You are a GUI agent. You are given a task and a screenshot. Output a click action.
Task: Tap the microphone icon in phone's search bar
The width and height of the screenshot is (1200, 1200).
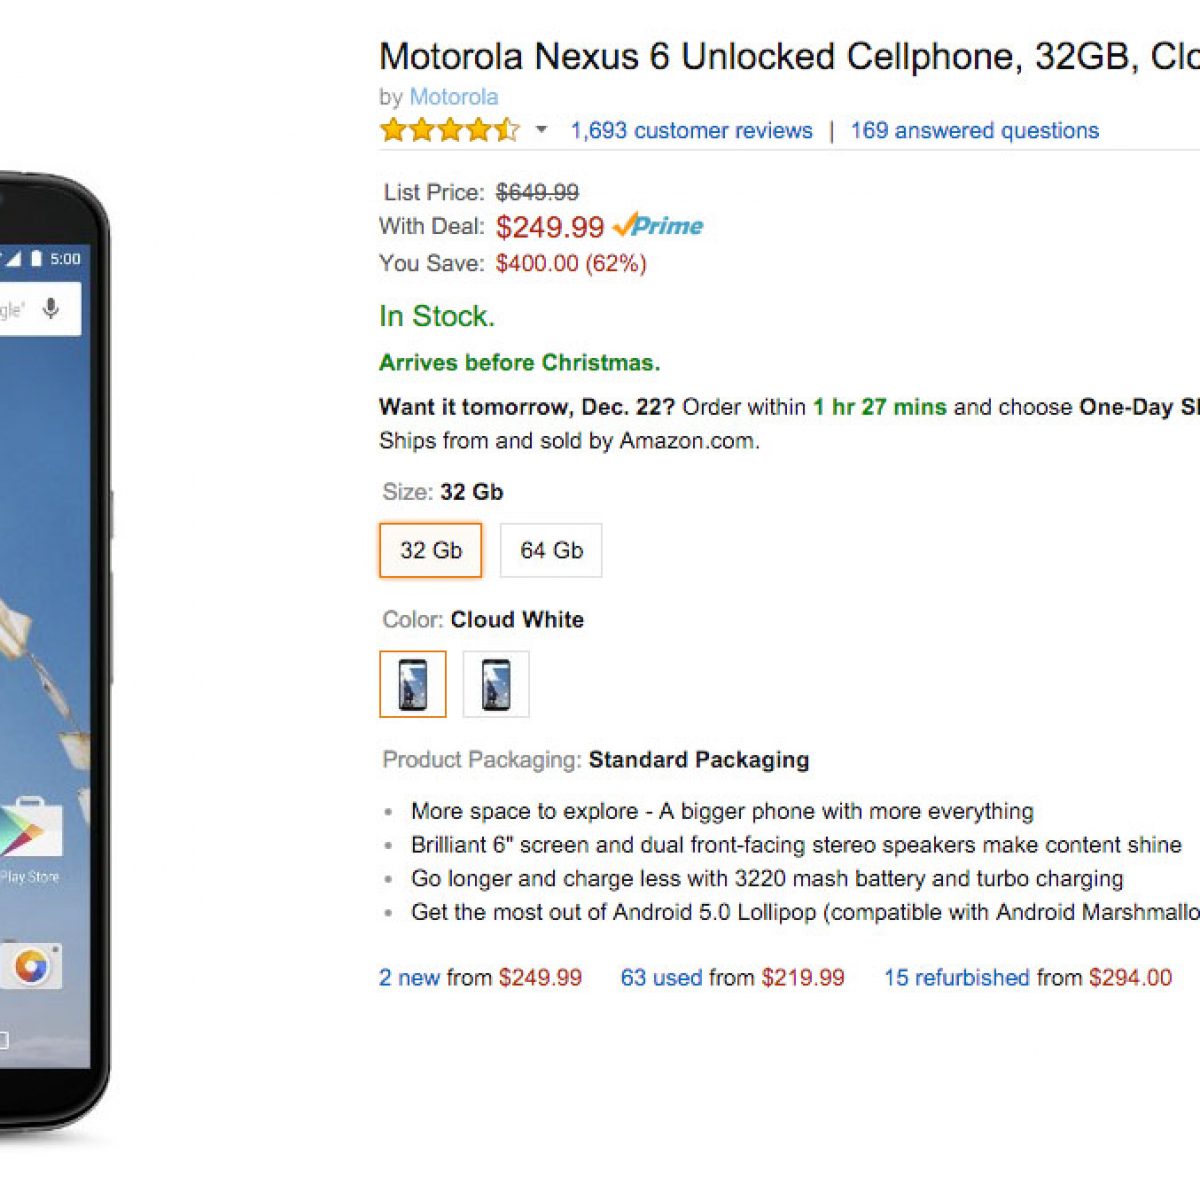pyautogui.click(x=51, y=308)
